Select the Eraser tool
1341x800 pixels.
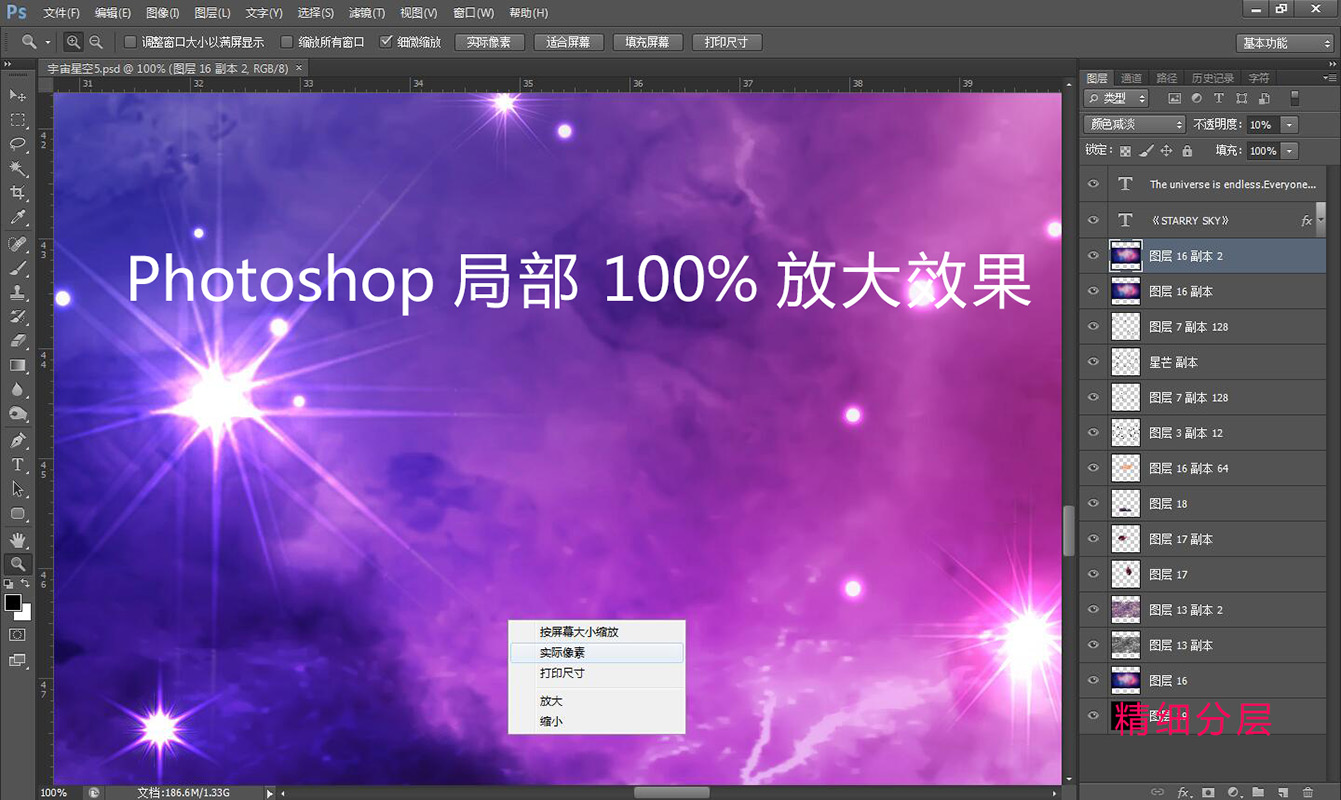point(18,341)
